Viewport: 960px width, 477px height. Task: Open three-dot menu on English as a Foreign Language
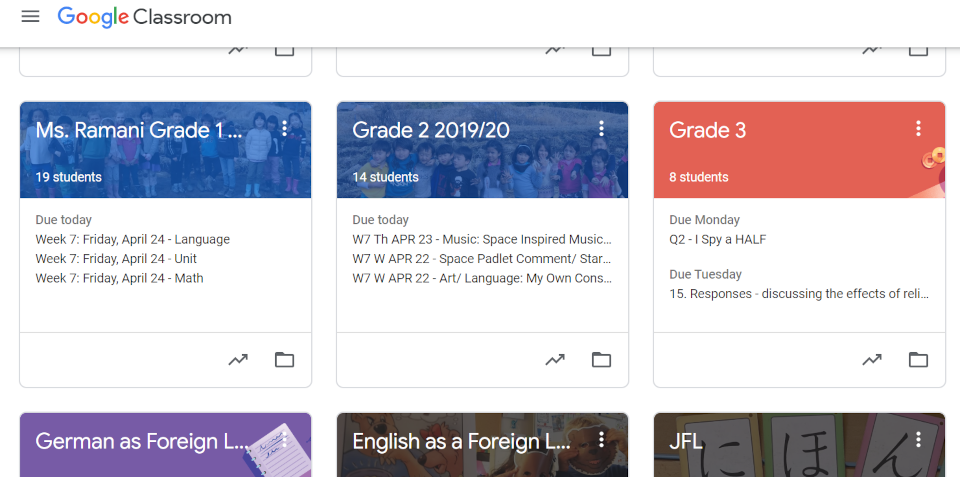tap(601, 439)
